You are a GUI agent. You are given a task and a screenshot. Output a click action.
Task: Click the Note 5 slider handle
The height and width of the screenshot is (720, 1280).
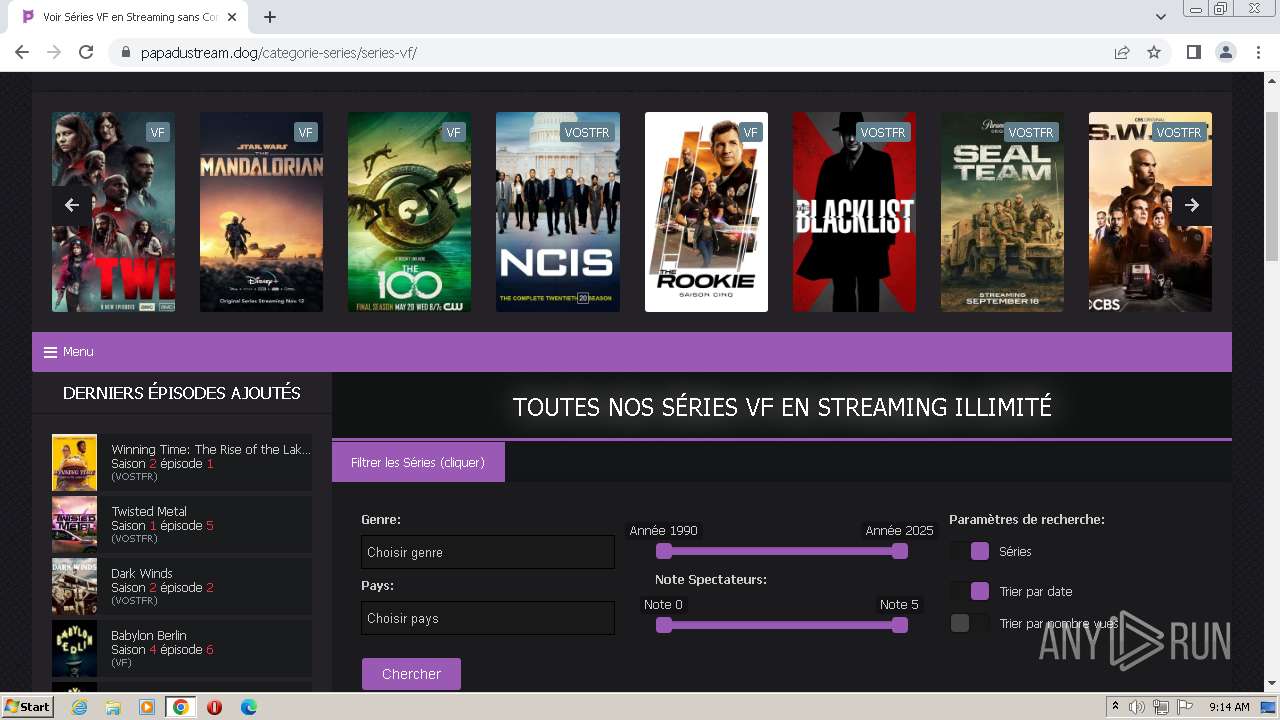(x=900, y=625)
